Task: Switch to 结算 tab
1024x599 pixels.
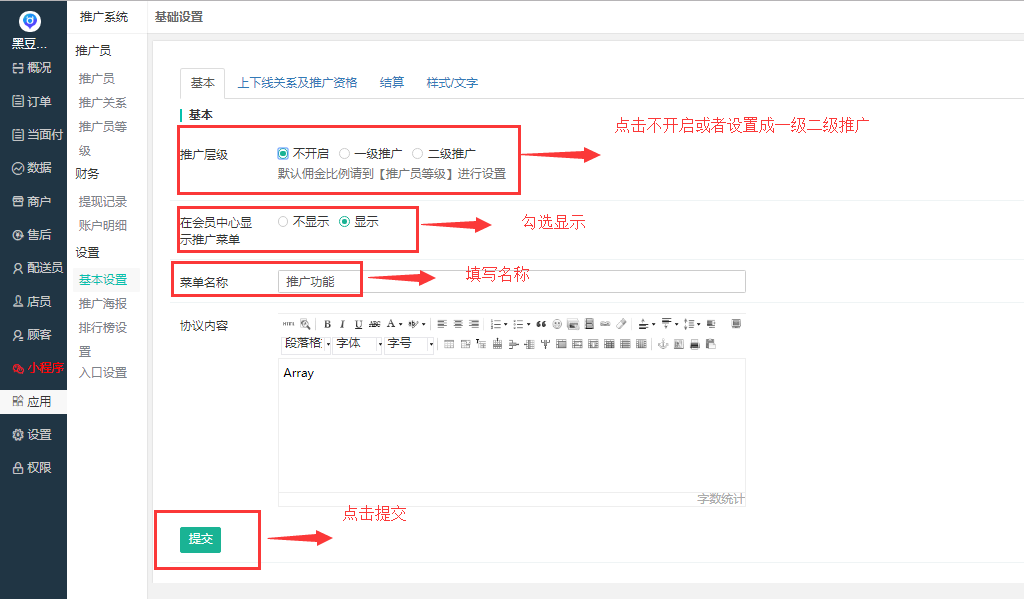Action: (x=392, y=83)
